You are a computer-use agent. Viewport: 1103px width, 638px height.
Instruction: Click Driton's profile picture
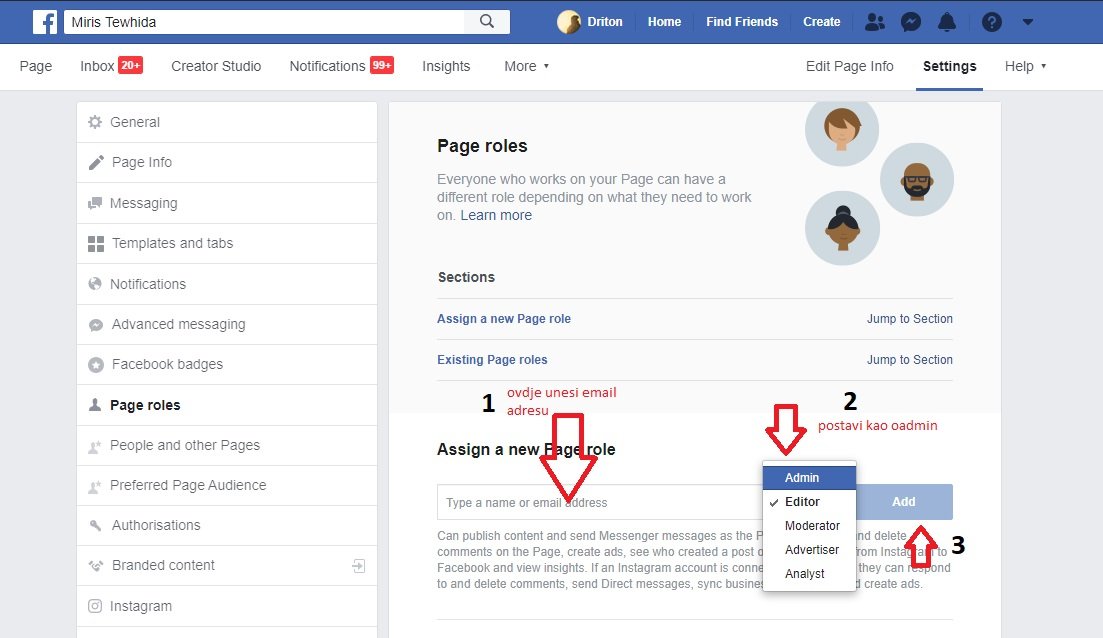coord(569,22)
